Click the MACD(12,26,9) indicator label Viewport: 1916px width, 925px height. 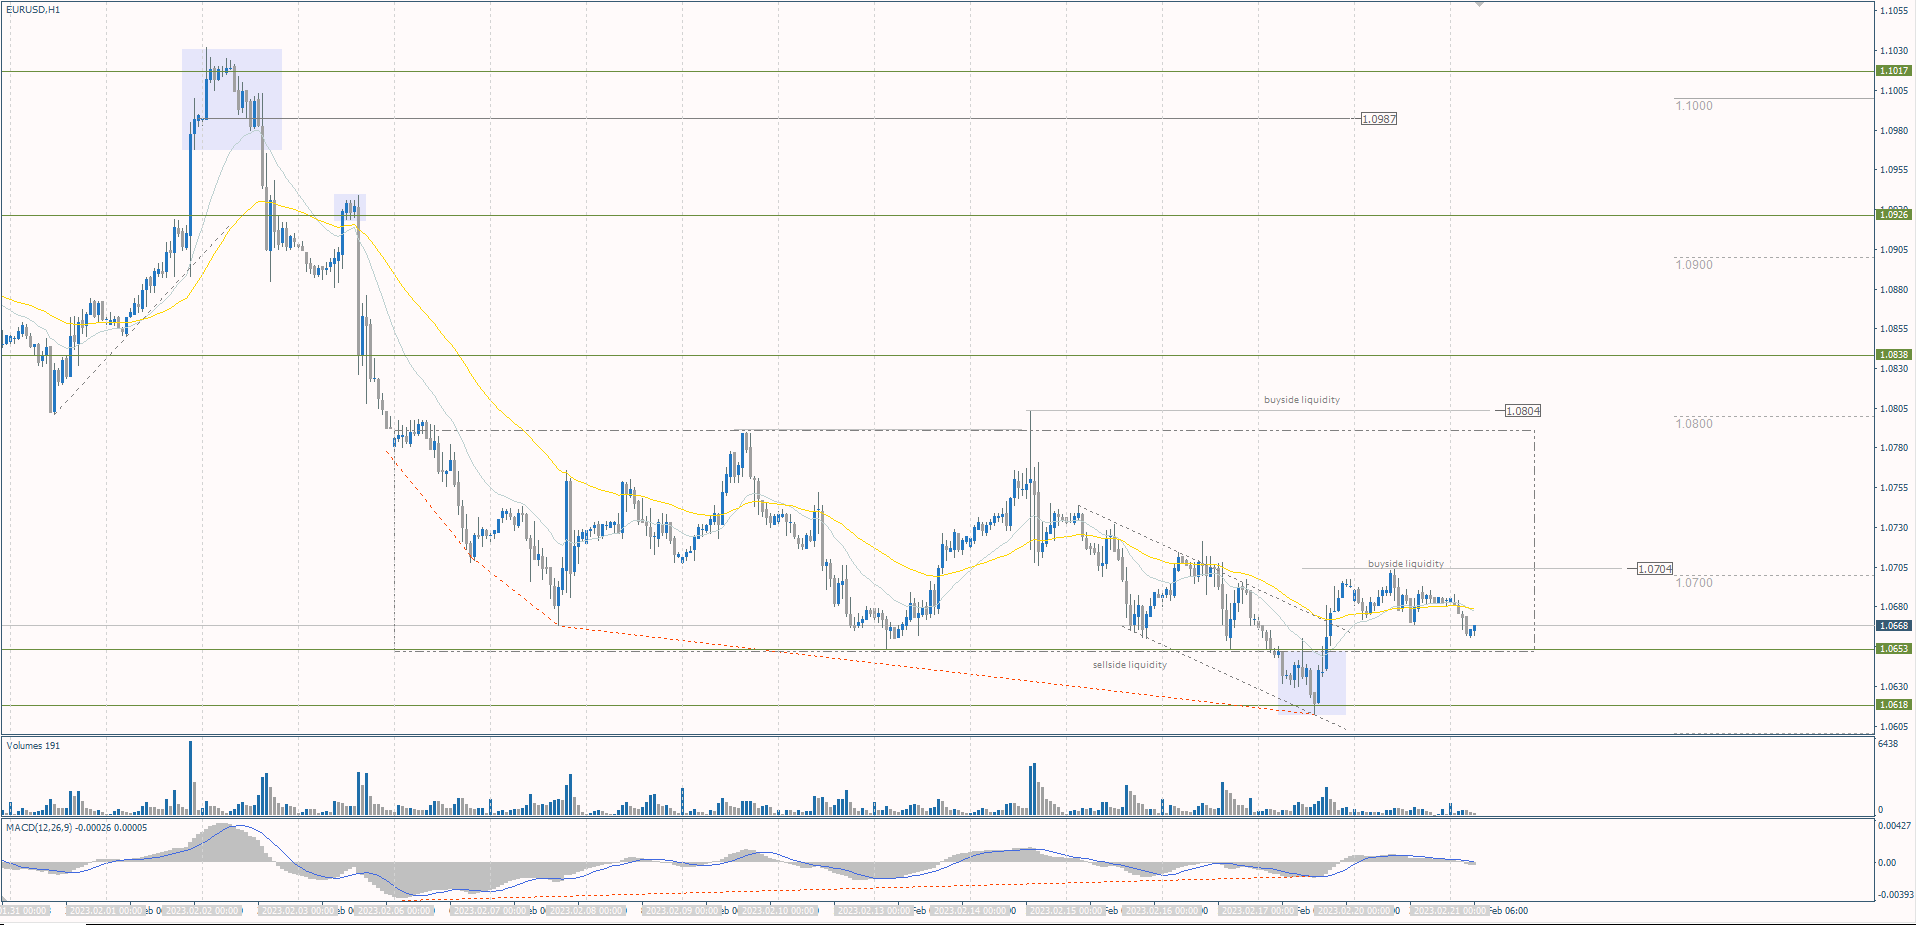pyautogui.click(x=76, y=828)
